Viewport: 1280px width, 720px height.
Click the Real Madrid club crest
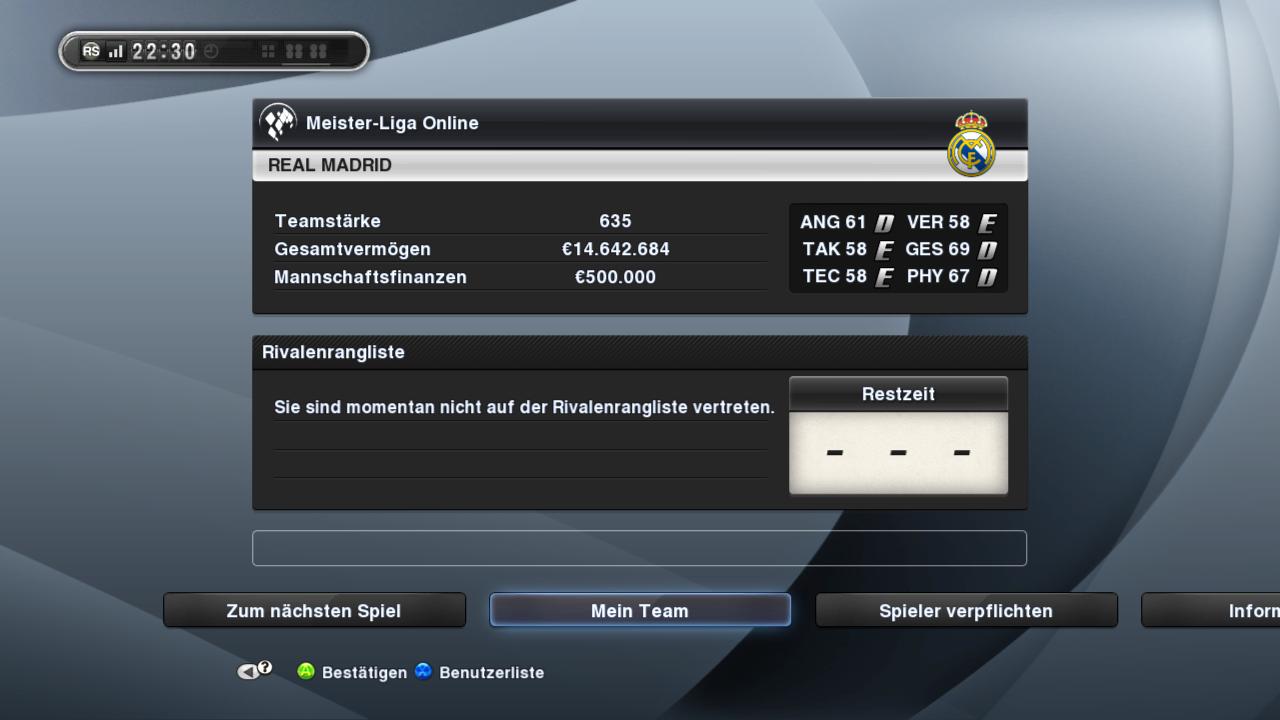971,144
